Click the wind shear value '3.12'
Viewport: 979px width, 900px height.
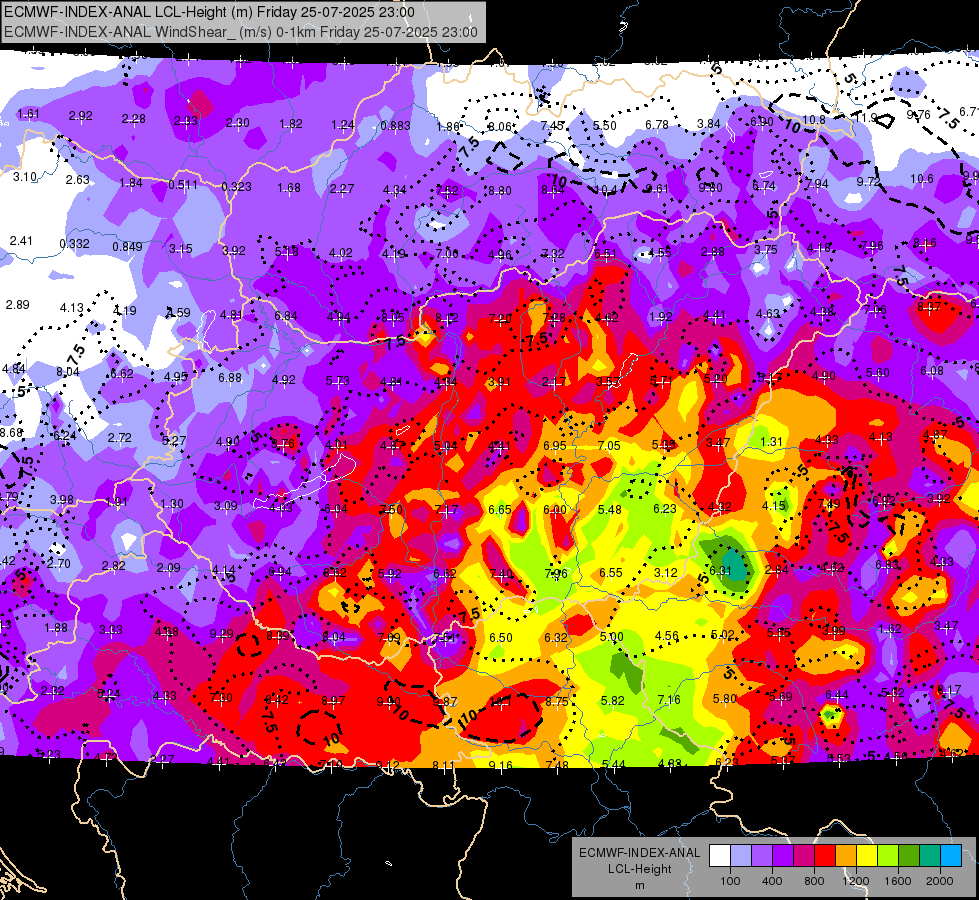point(666,573)
